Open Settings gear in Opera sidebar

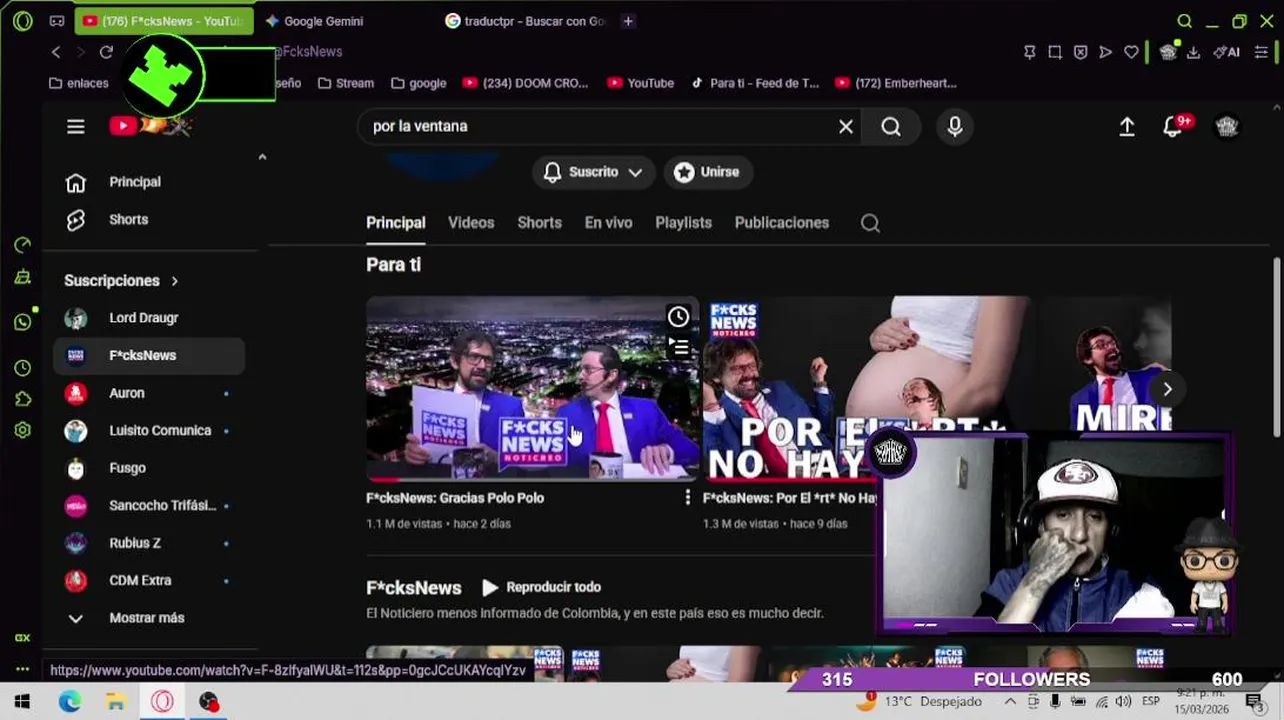click(23, 430)
